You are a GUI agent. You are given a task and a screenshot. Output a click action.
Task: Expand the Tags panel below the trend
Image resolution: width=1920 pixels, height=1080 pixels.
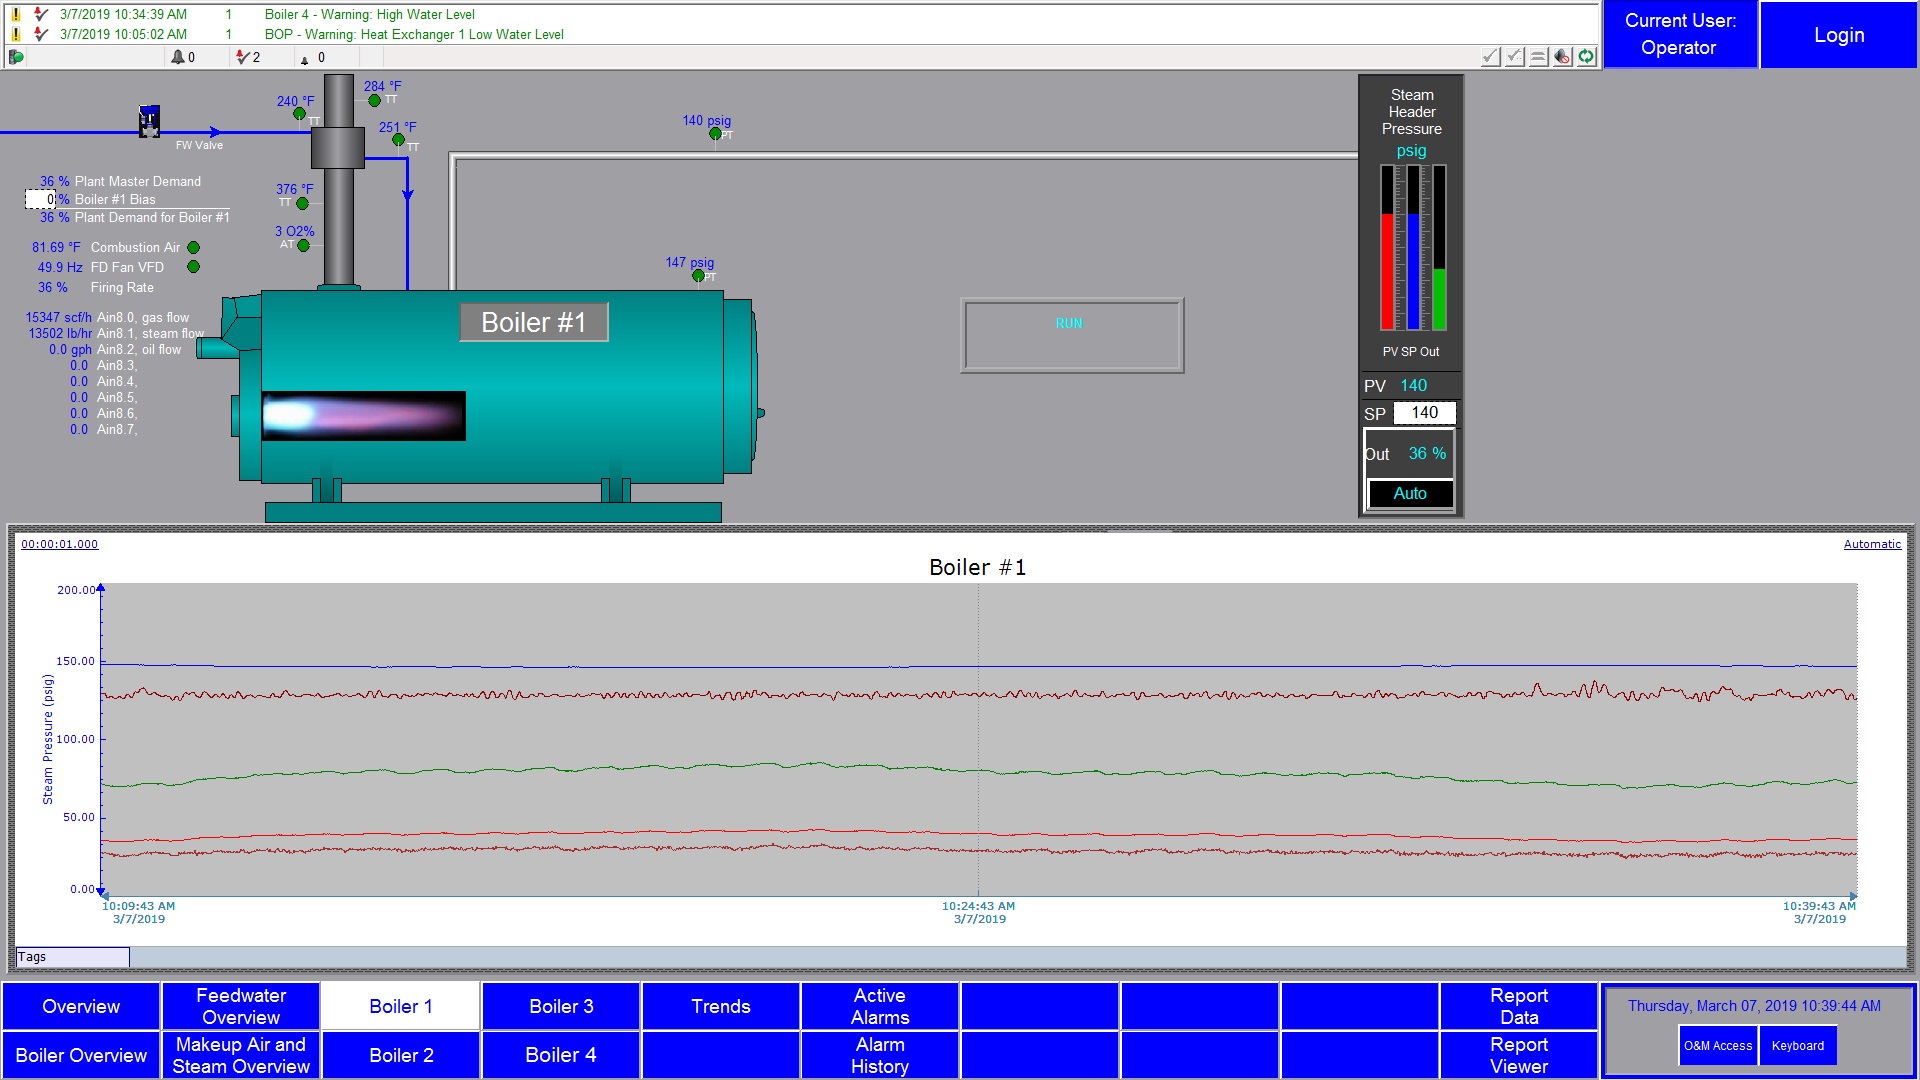72,957
